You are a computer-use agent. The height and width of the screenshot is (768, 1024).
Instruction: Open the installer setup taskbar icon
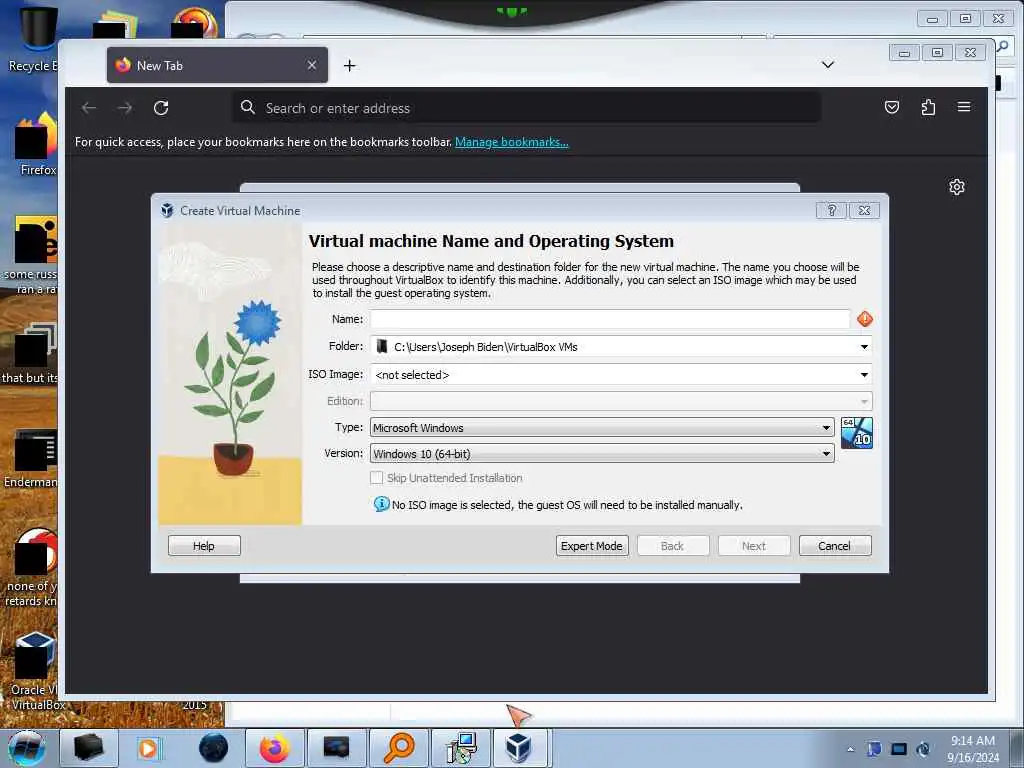click(461, 748)
